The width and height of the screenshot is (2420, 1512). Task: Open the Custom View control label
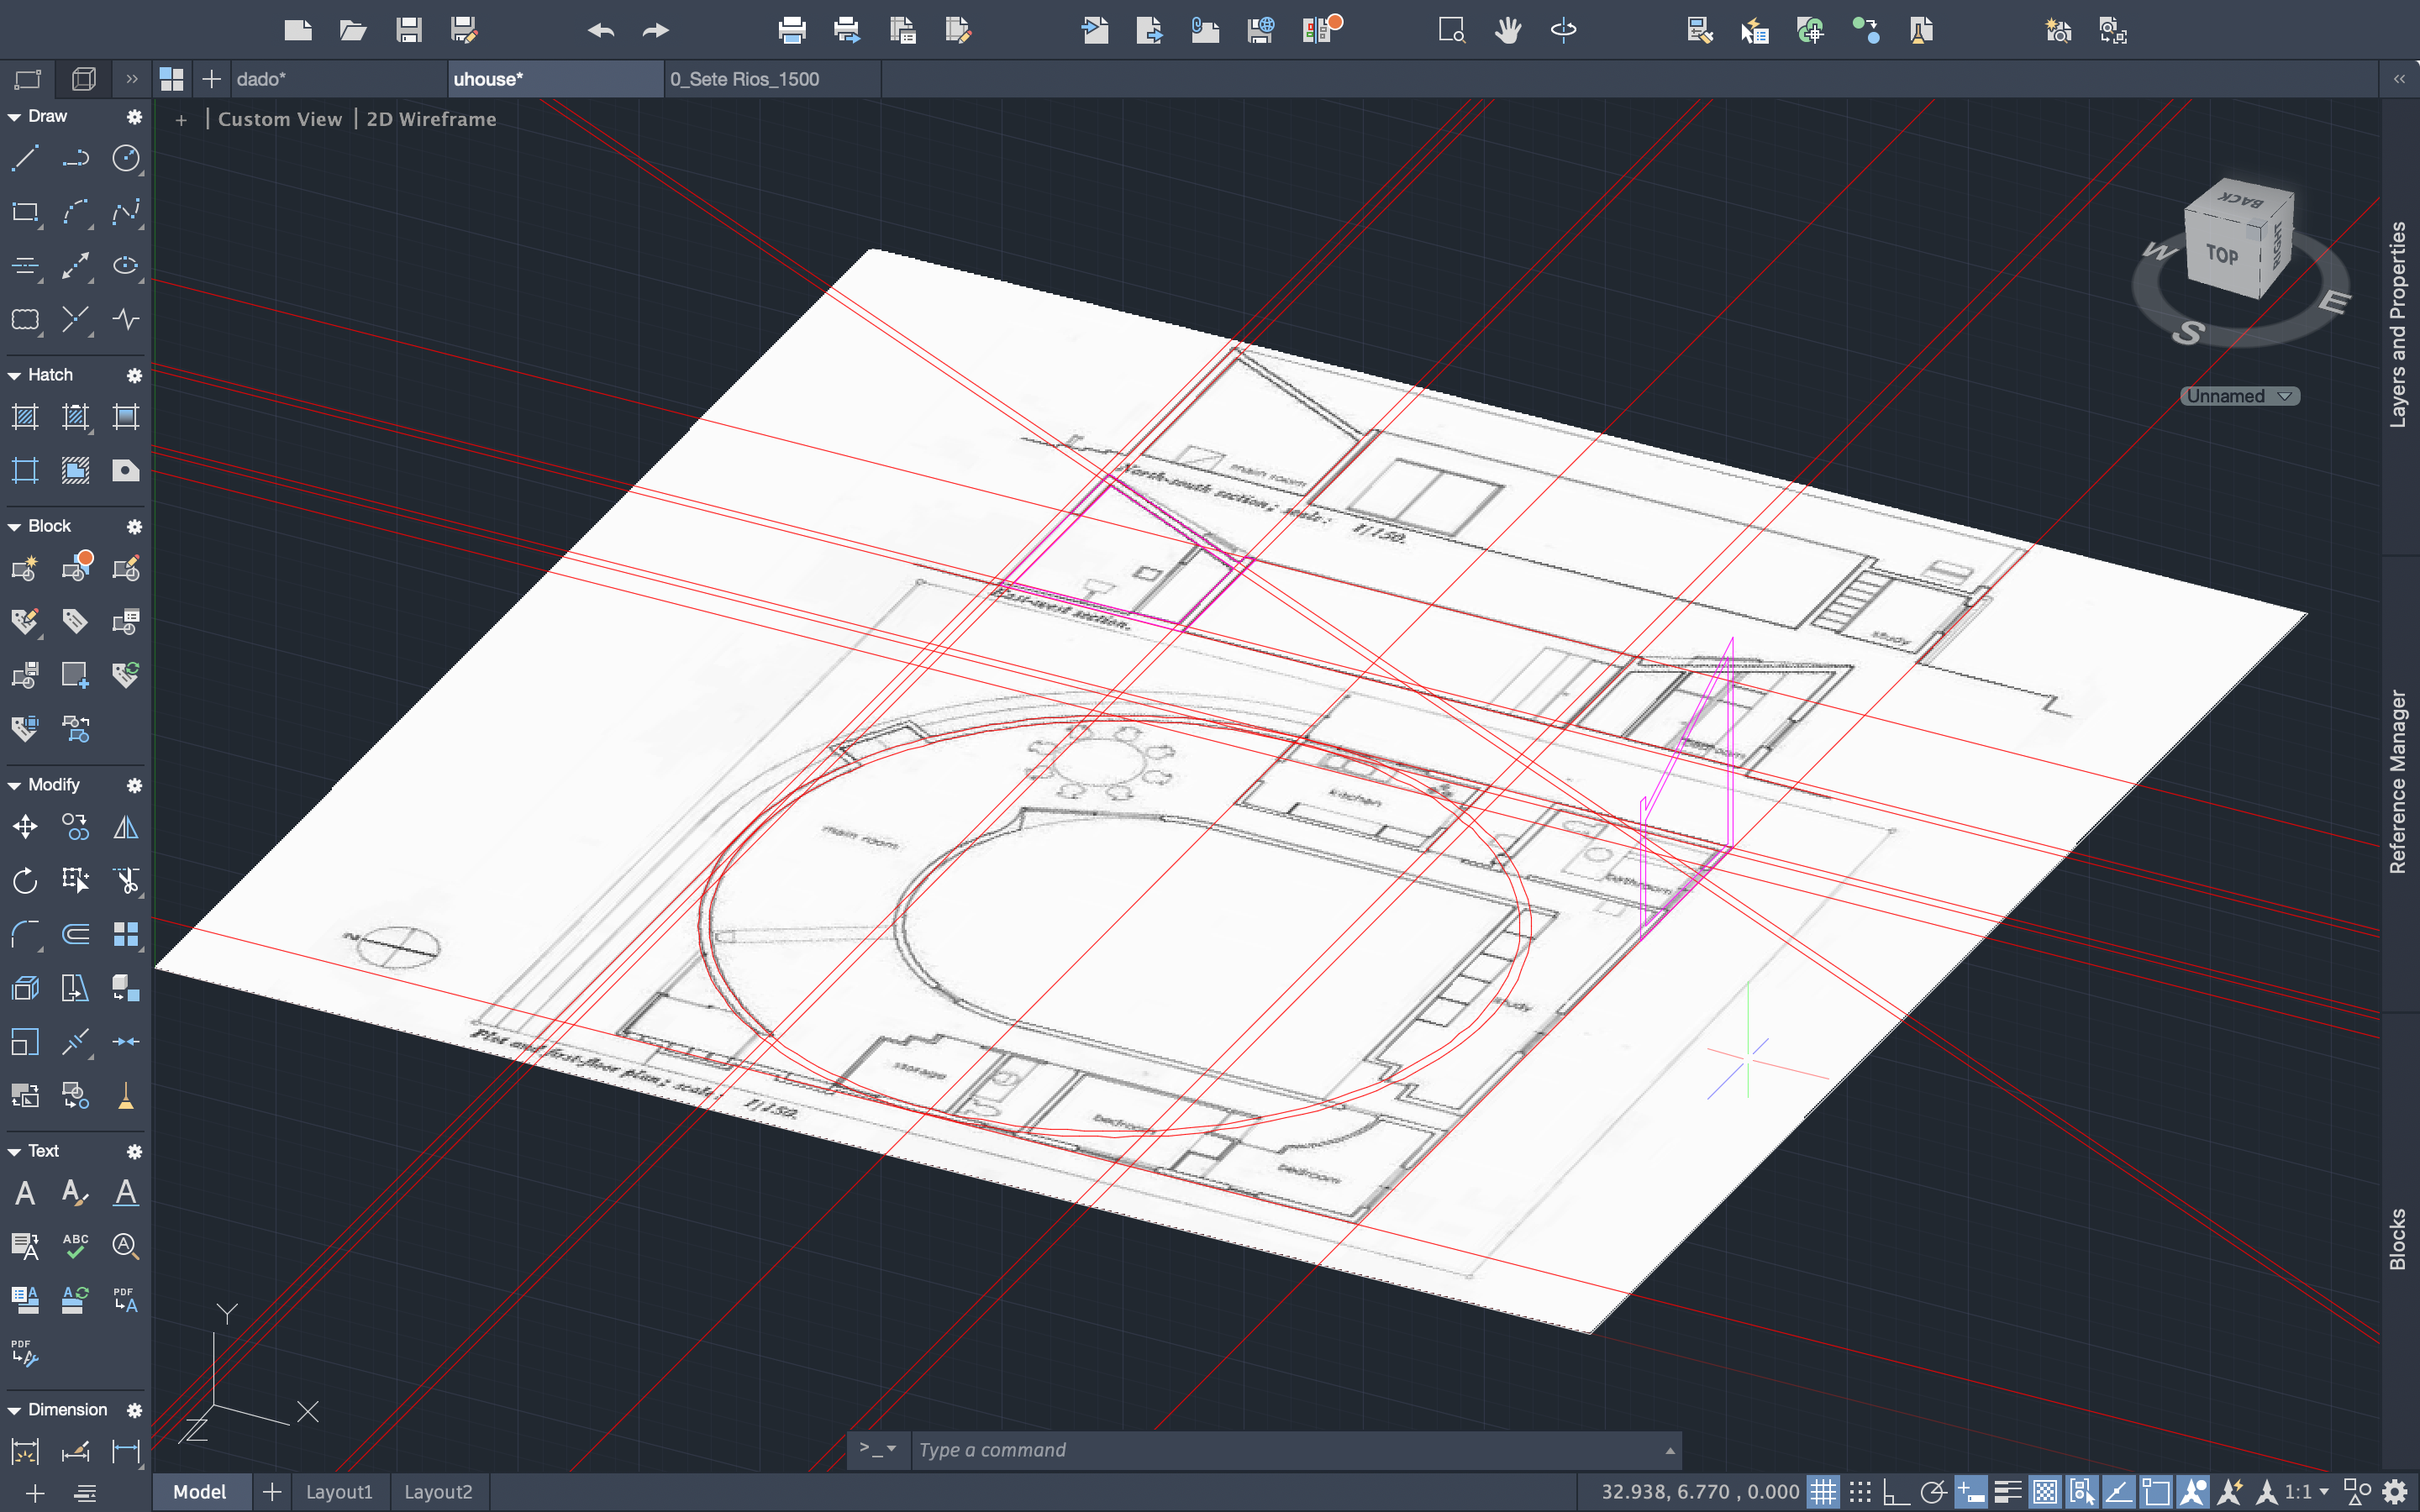click(x=280, y=119)
